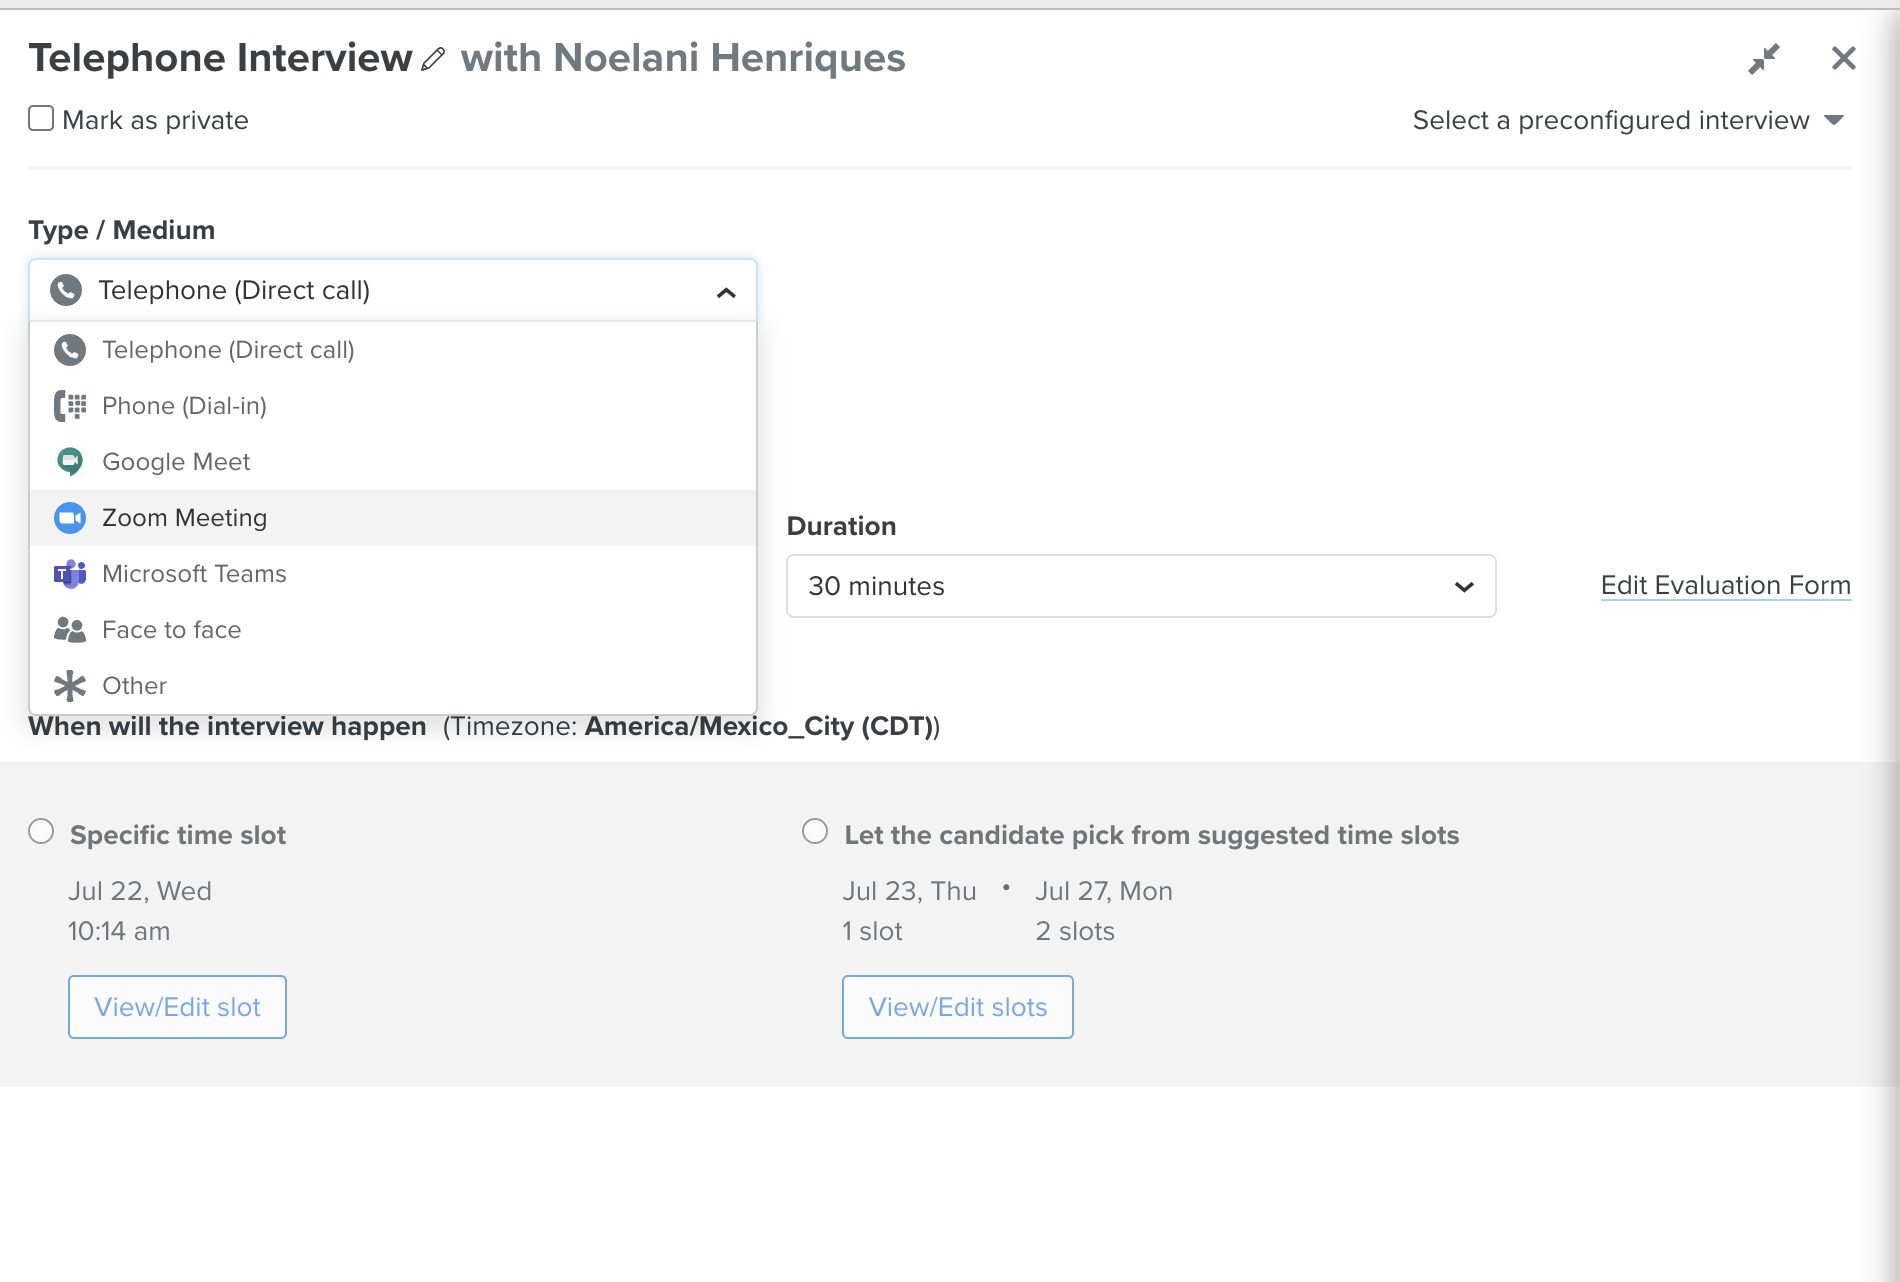Screen dimensions: 1900x1282
Task: Select Microsoft Teams option
Action: 393,574
